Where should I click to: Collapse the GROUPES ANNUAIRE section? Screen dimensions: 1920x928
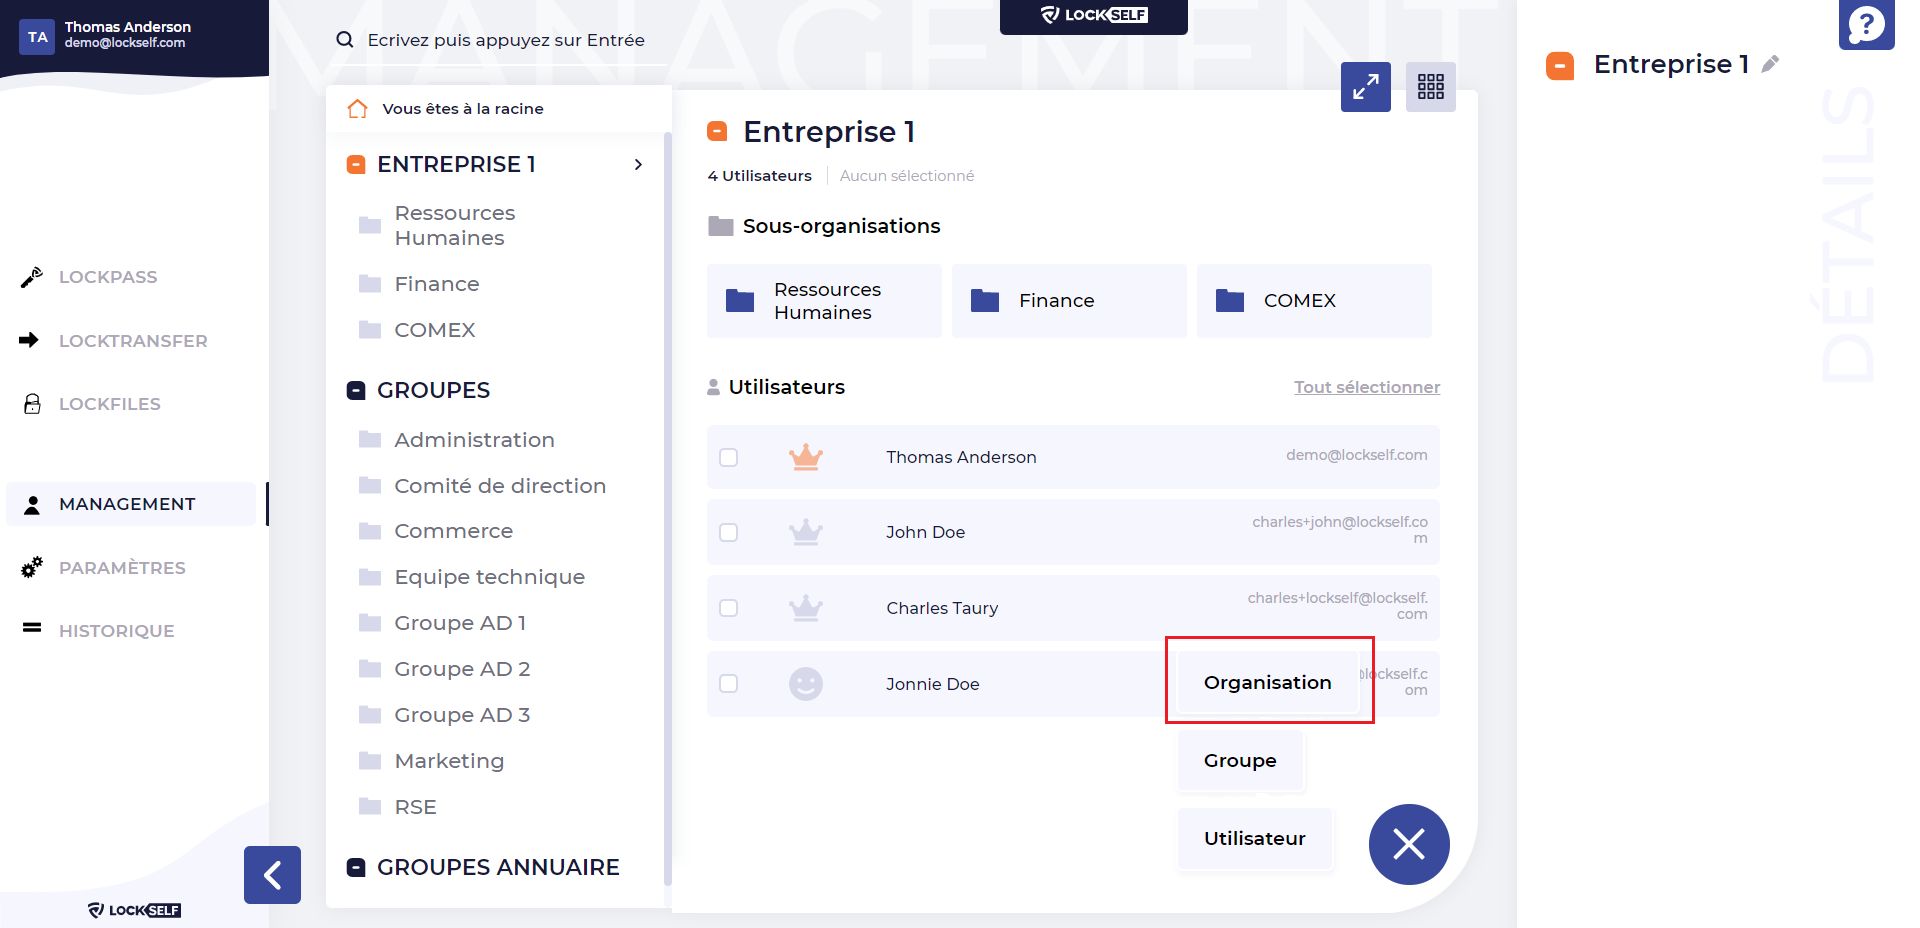(356, 867)
